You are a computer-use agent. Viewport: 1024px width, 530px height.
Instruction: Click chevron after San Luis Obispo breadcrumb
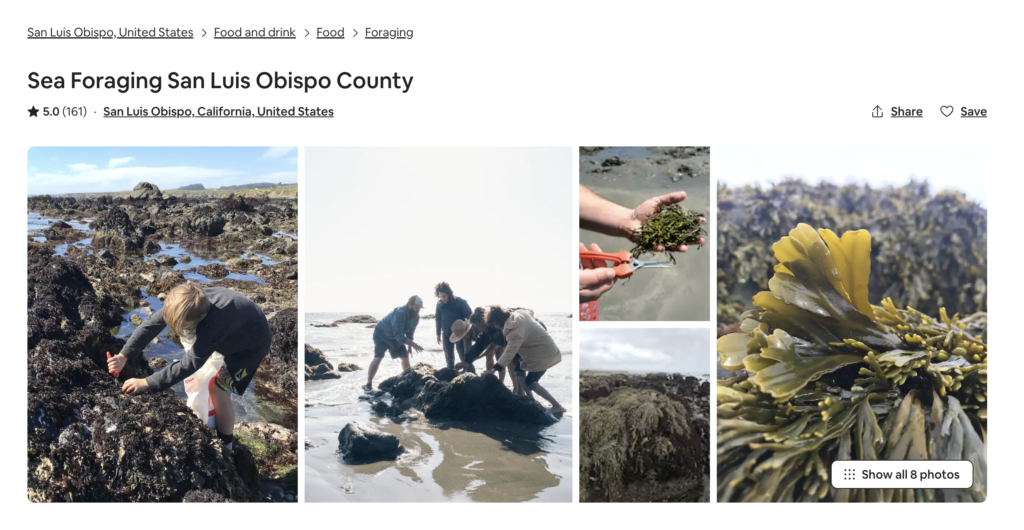pos(204,33)
